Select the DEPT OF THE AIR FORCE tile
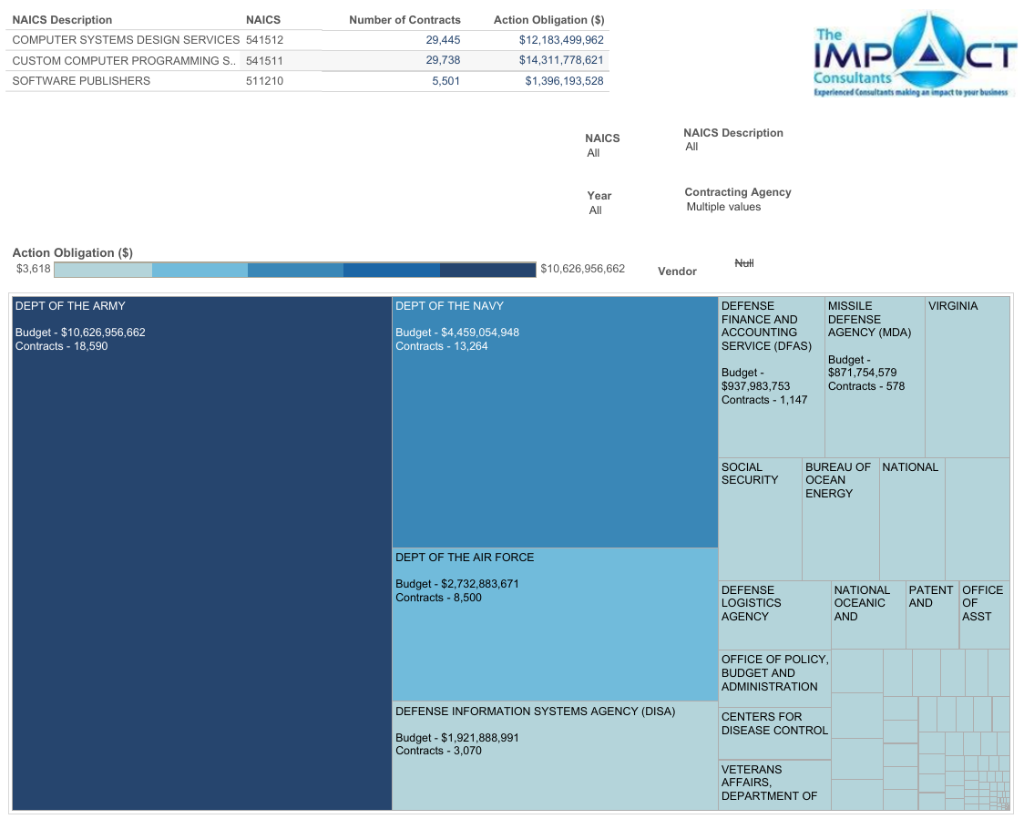 point(555,624)
